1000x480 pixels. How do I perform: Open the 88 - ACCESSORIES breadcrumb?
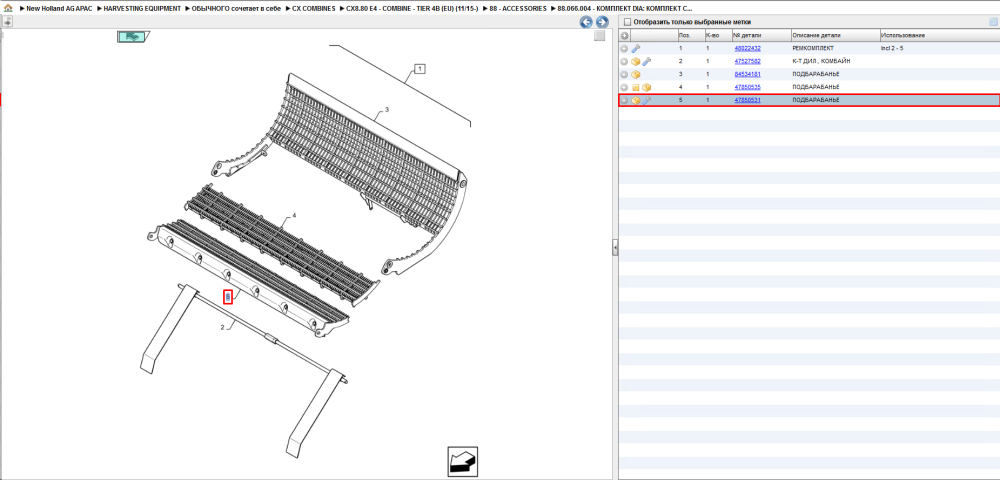518,9
